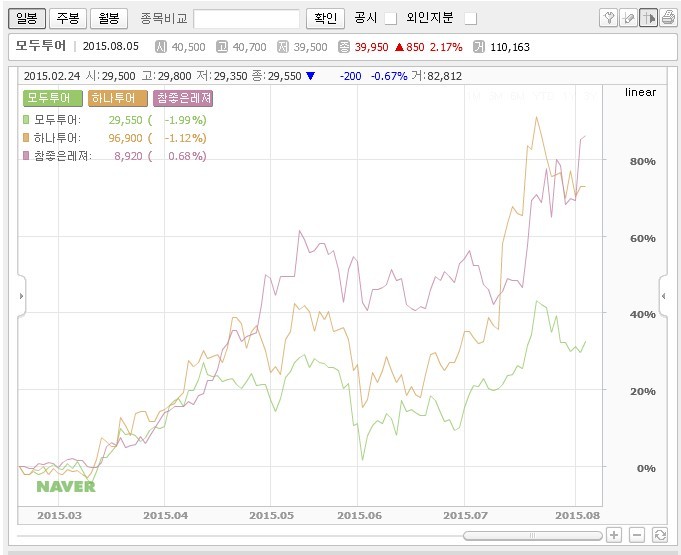Reset the chart with the refresh icon
This screenshot has width=681, height=555.
pos(659,536)
